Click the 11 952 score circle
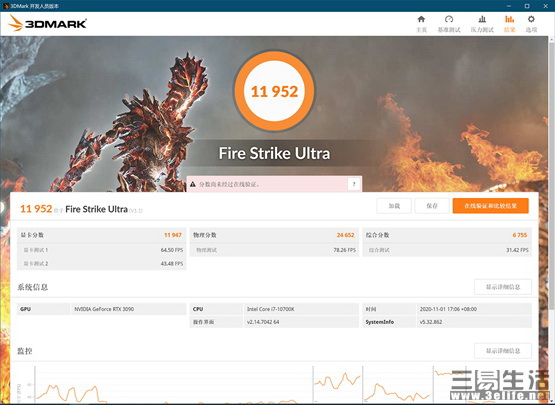Viewport: 555px width, 405px height. pos(274,91)
